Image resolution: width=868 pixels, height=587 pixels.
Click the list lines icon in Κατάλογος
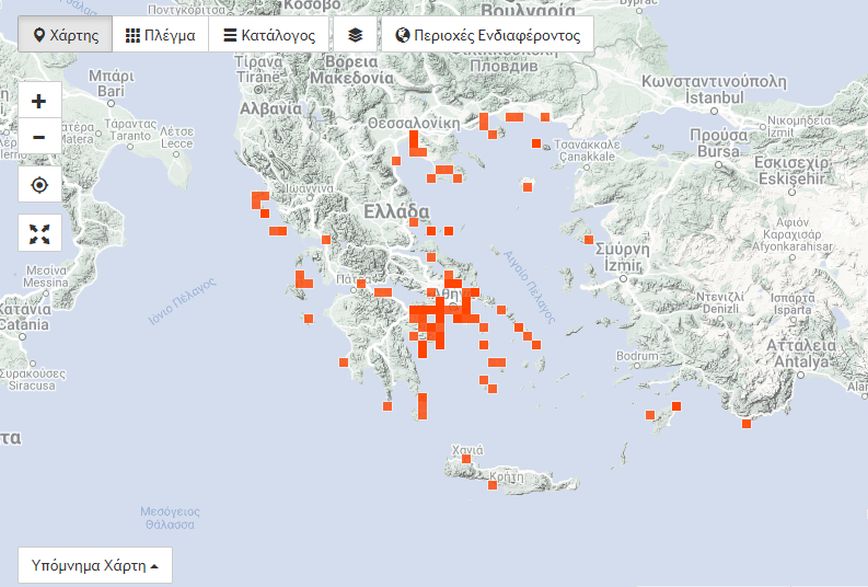coord(230,35)
